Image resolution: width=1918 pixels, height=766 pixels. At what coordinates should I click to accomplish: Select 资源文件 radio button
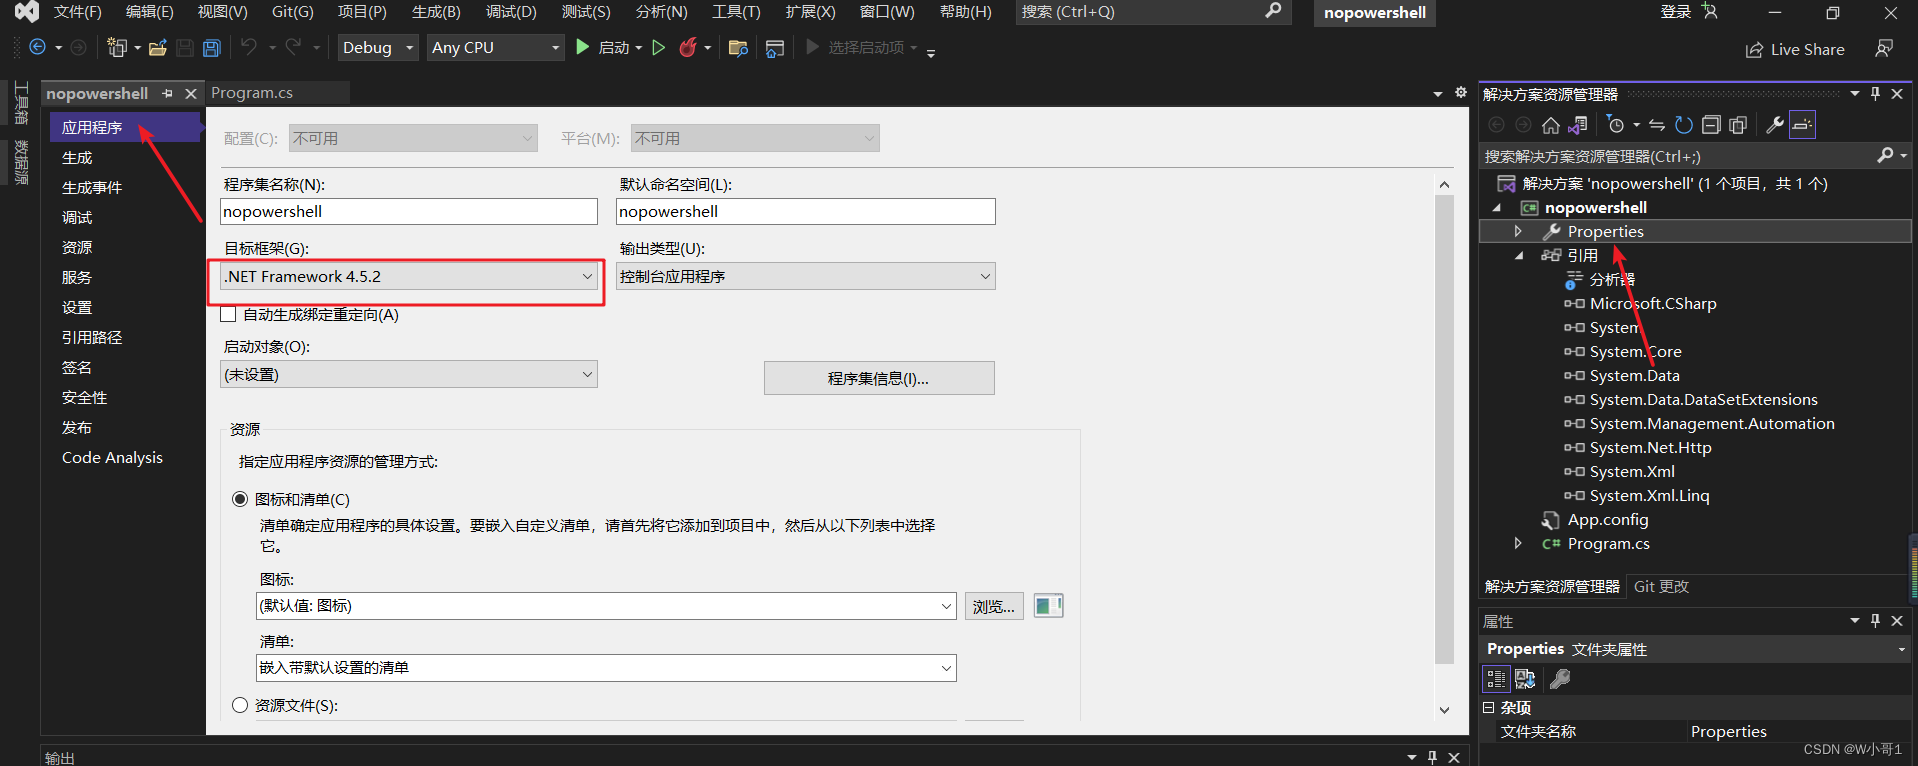pos(240,705)
